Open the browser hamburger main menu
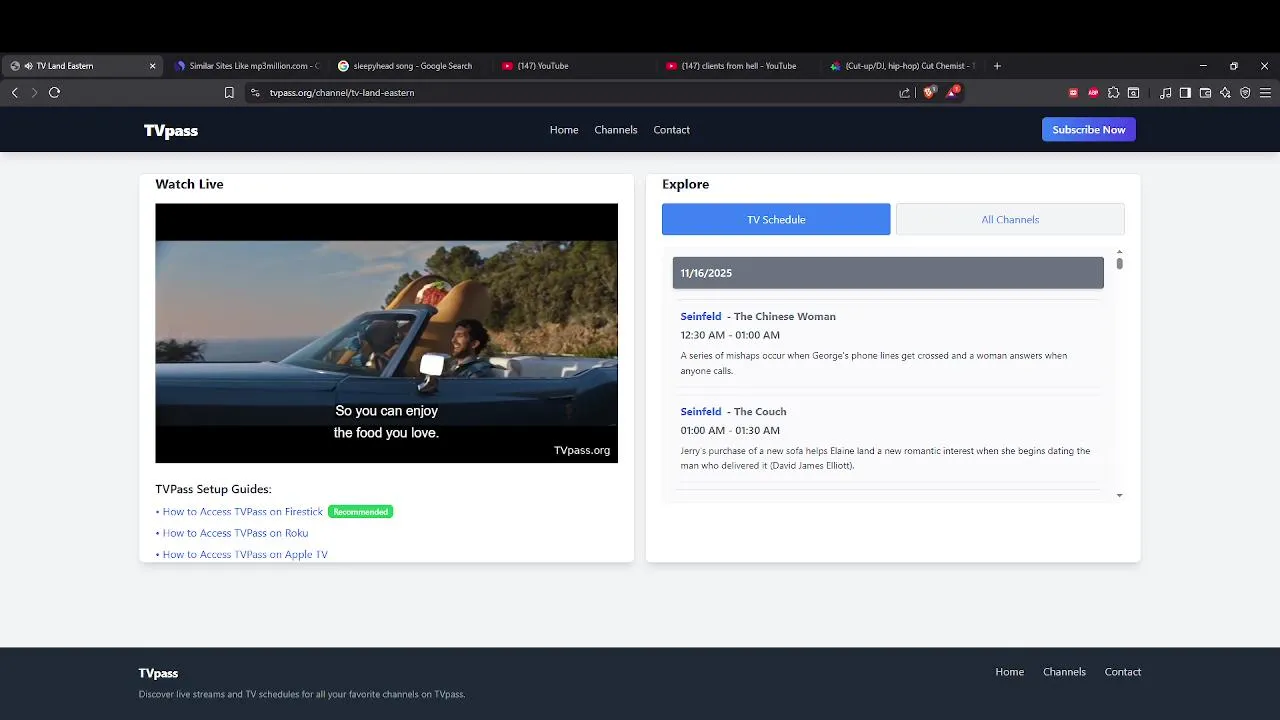The width and height of the screenshot is (1280, 720). 1265,92
